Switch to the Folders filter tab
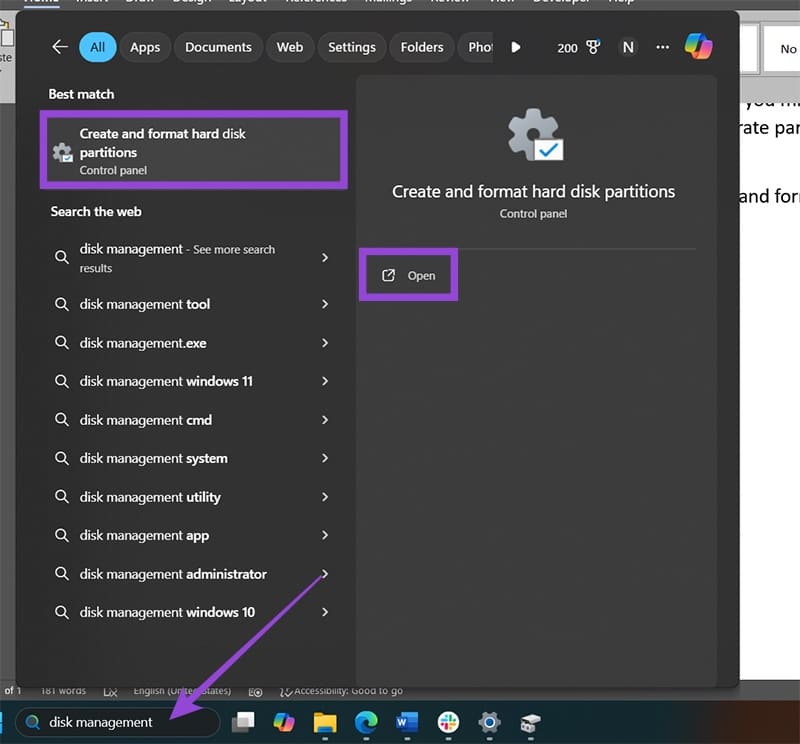 pos(422,47)
